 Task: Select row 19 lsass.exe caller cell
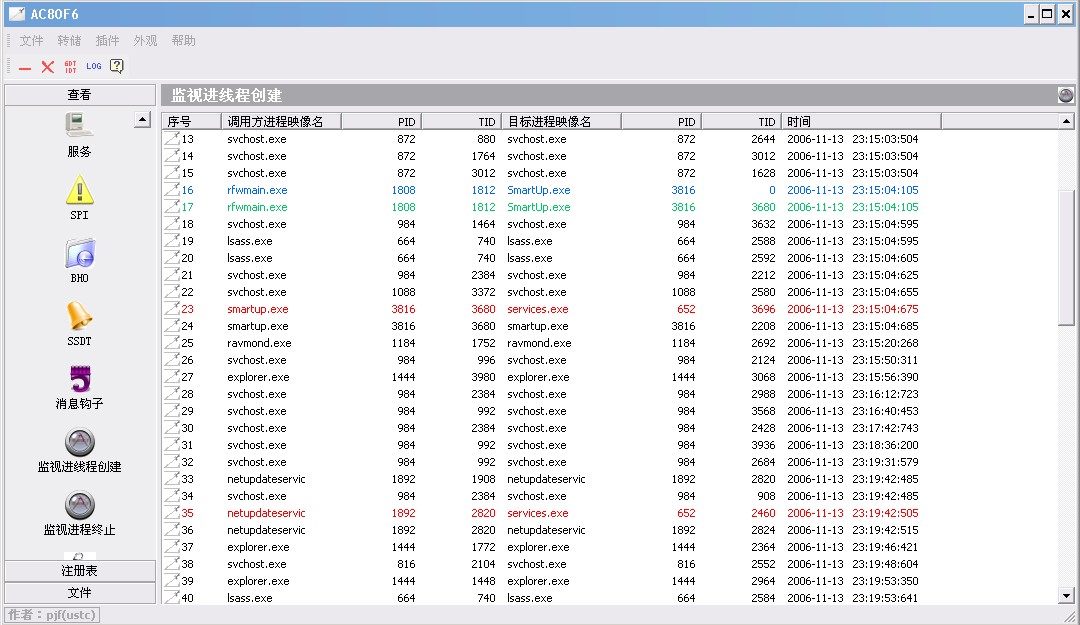(x=249, y=241)
